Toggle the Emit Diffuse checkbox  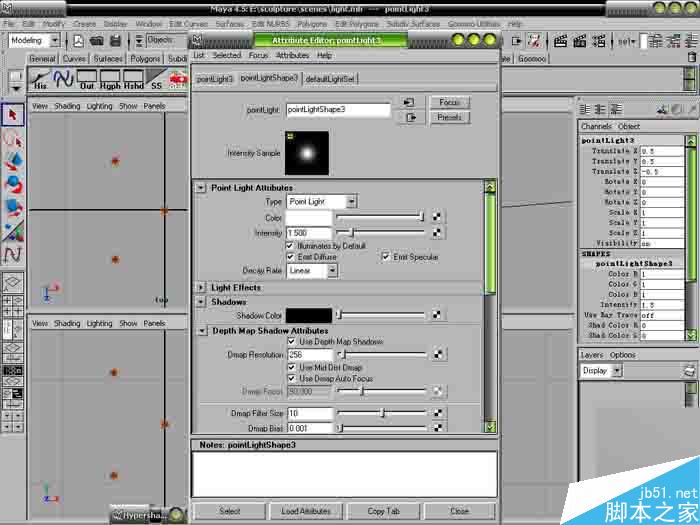pyautogui.click(x=291, y=257)
